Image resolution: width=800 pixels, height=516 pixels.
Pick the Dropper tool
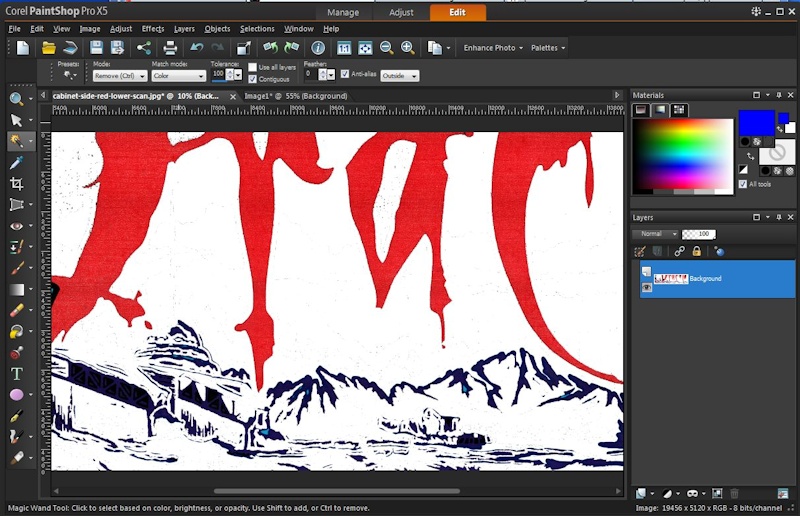[16, 162]
